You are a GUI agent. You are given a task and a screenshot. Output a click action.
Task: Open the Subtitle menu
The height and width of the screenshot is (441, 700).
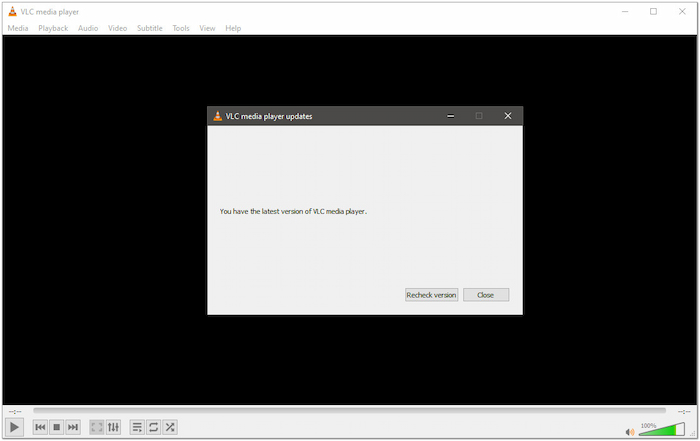click(150, 28)
